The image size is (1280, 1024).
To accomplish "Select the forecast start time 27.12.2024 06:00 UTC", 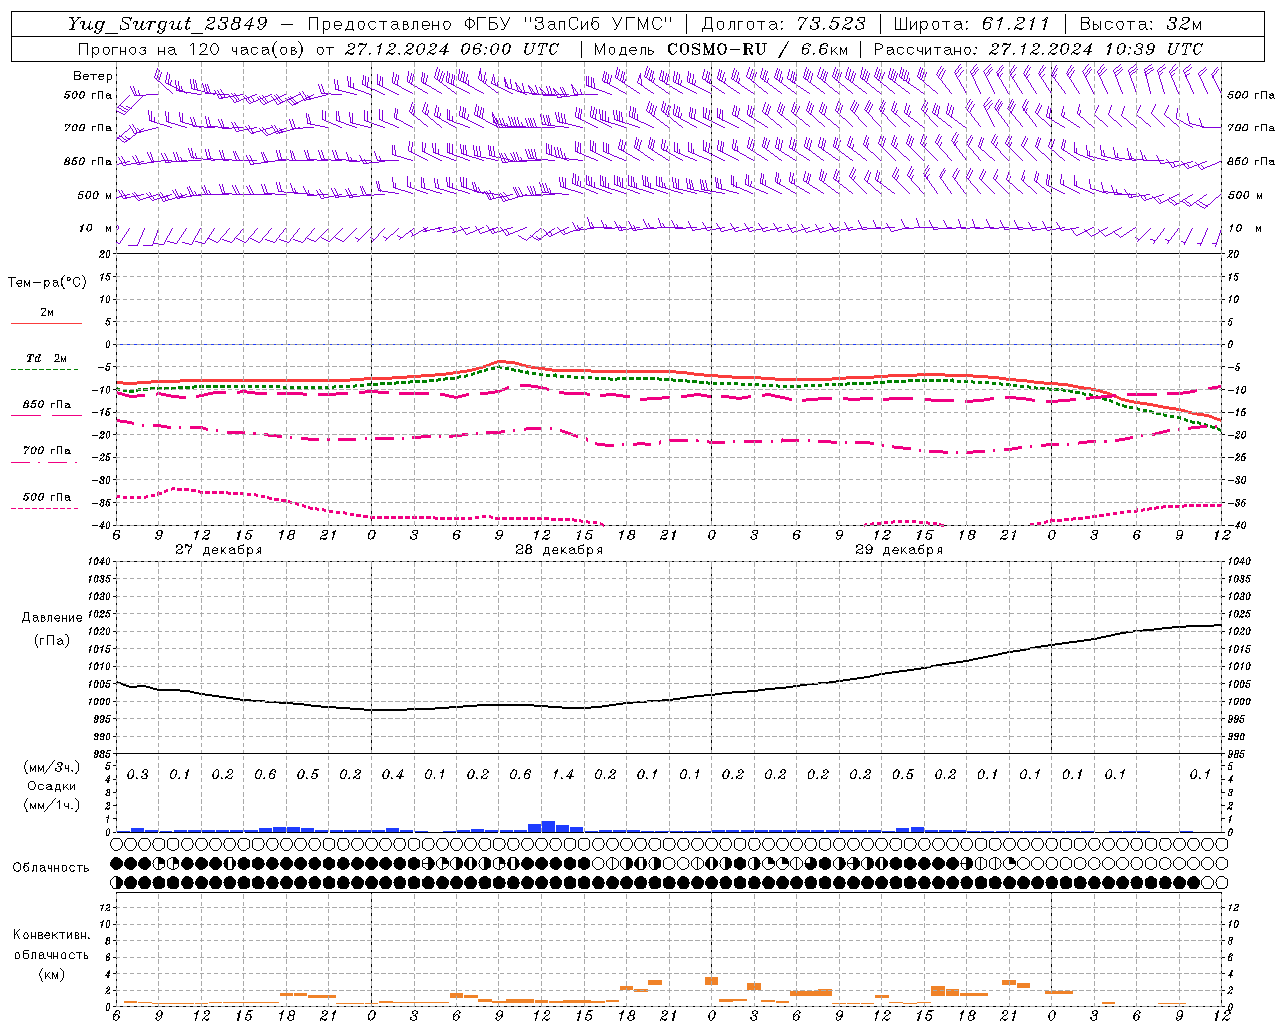I will point(452,49).
